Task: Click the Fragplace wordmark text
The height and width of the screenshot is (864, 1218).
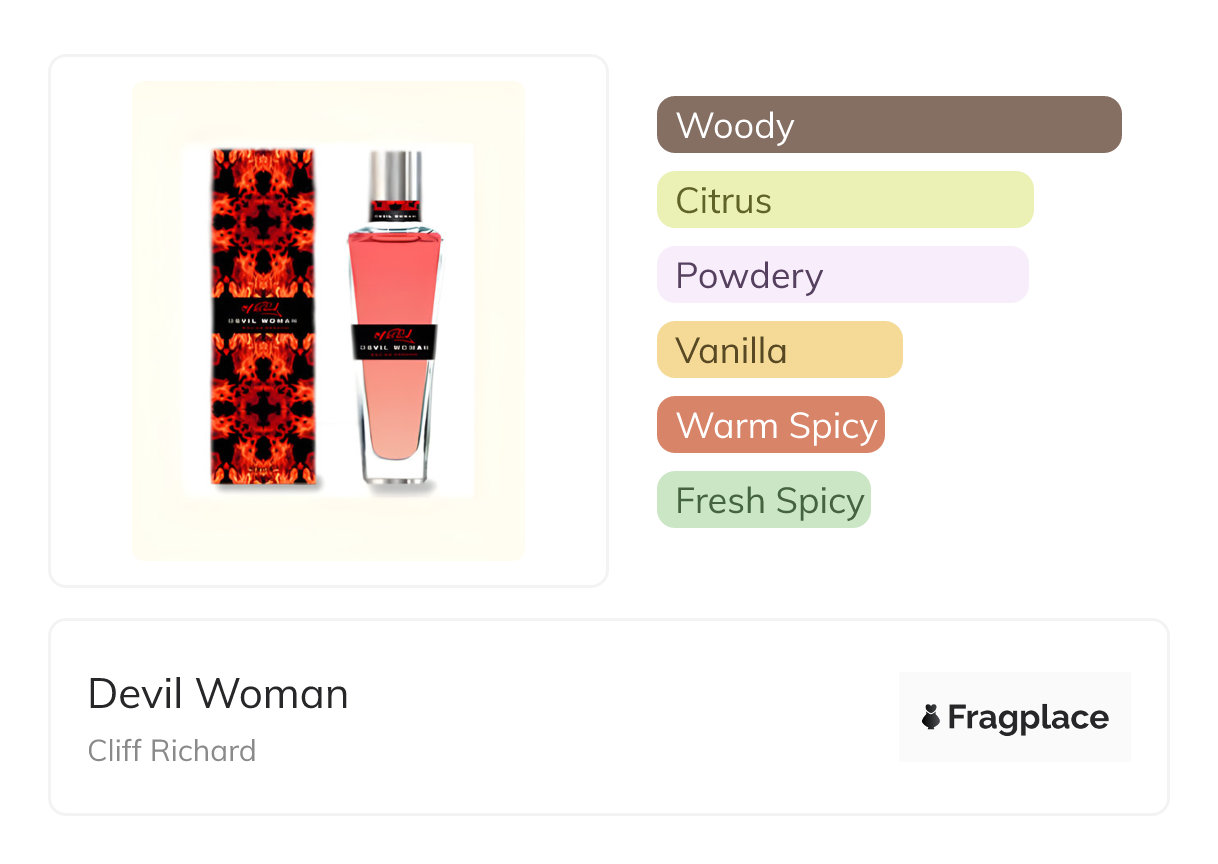Action: 1028,718
